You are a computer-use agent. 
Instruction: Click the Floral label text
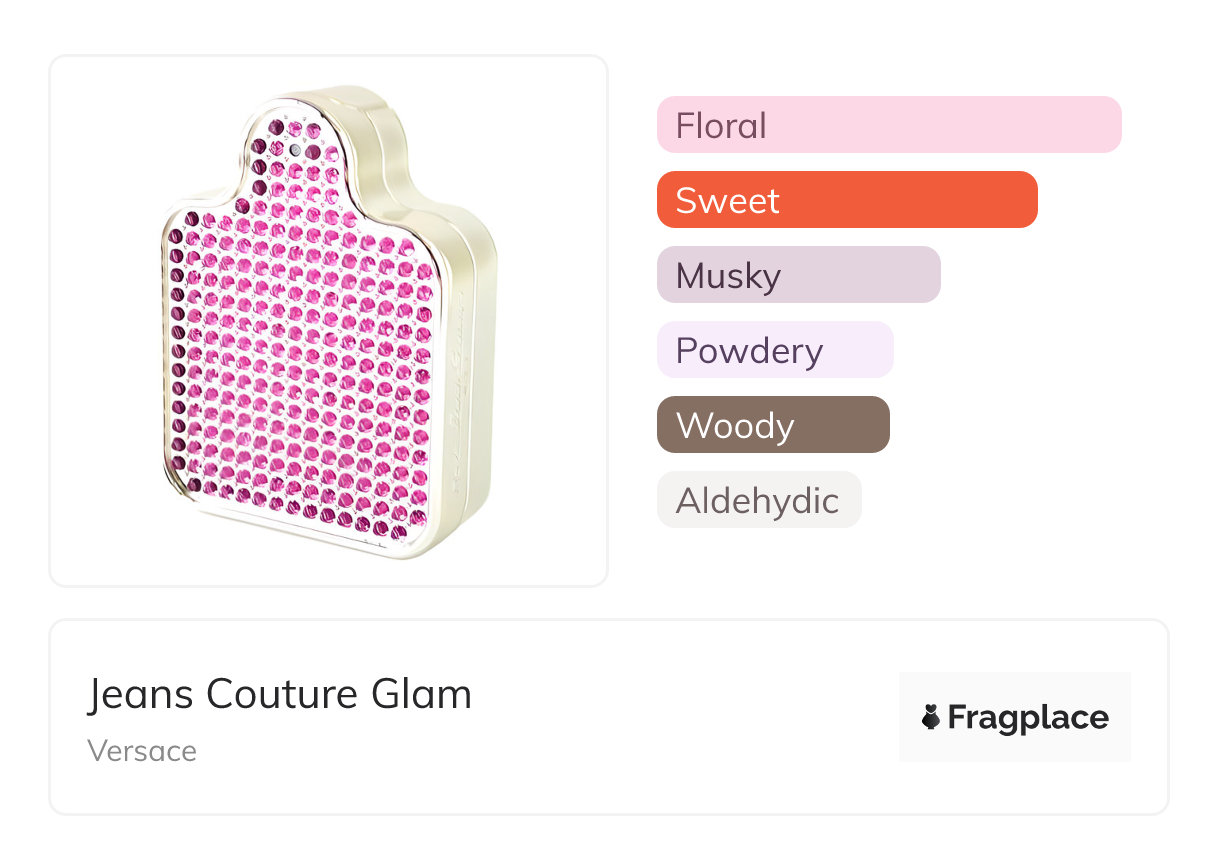[721, 125]
